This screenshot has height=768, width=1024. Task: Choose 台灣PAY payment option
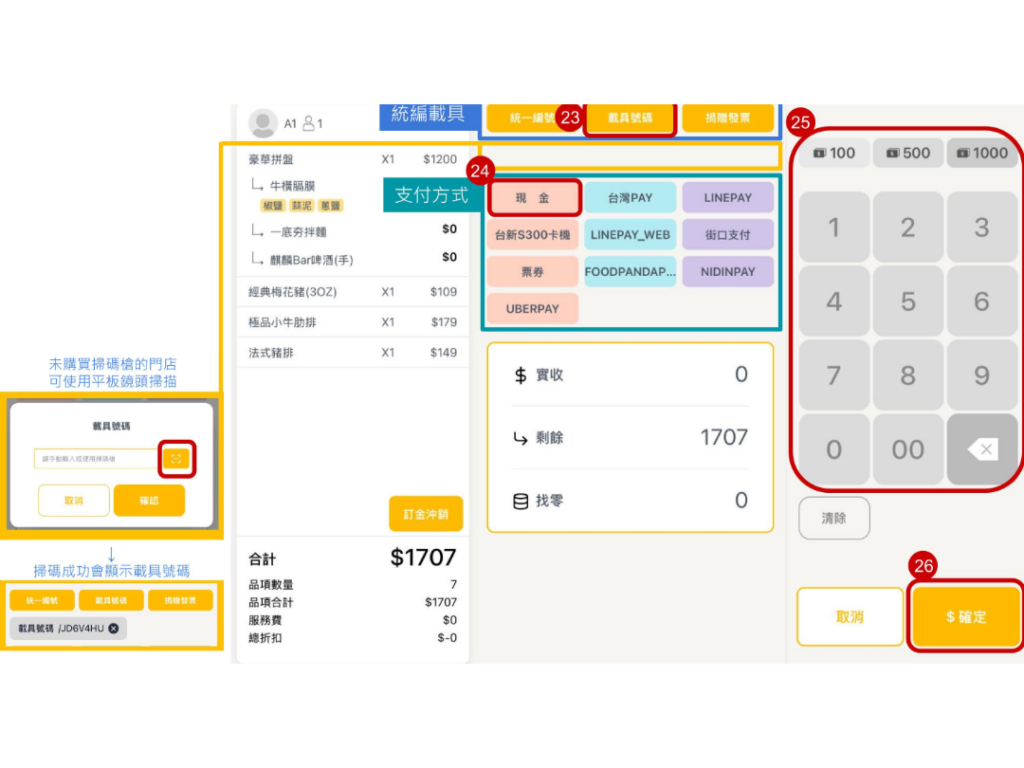point(630,198)
